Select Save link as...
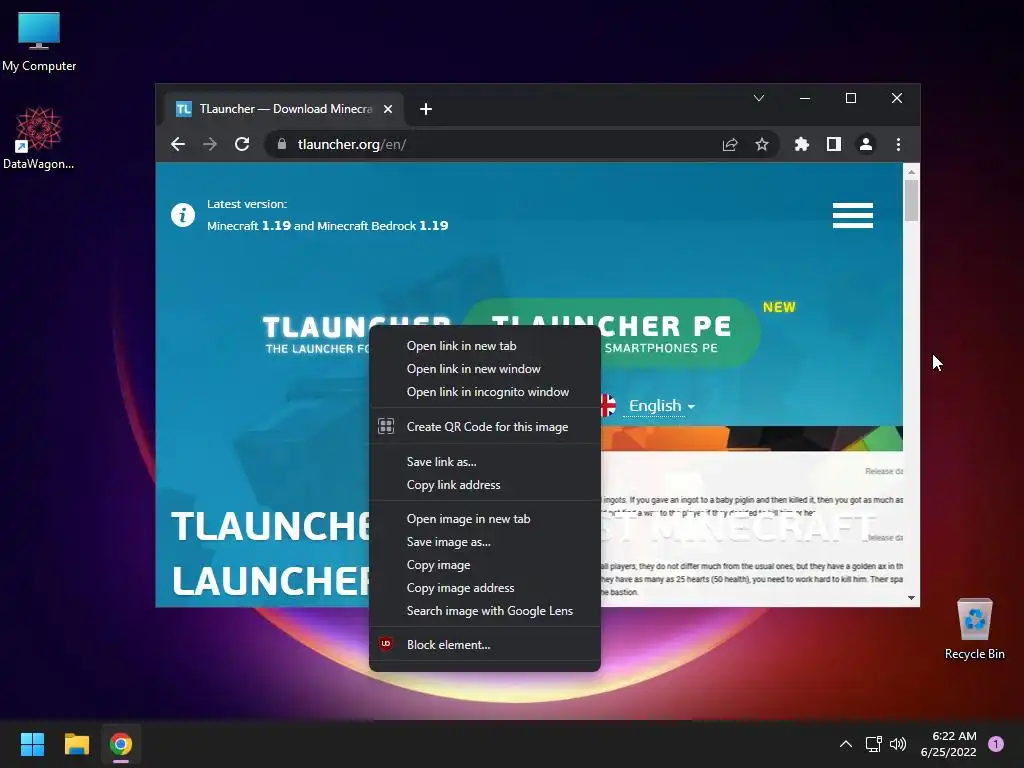This screenshot has height=768, width=1024. coord(485,462)
